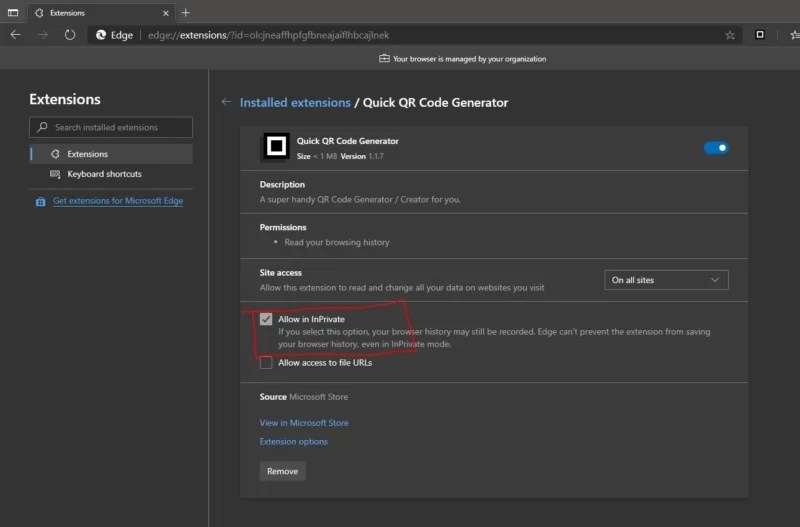Add this page to favorites with star
Screen dimensions: 800x527
730,35
